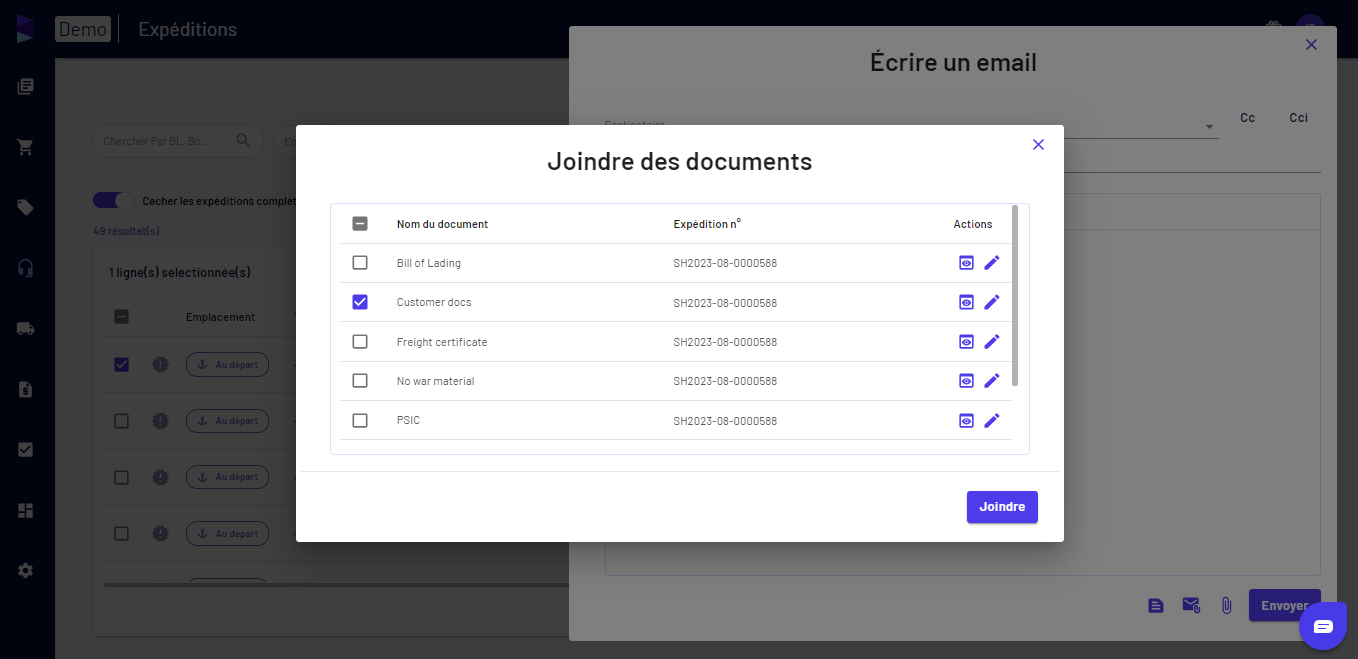The width and height of the screenshot is (1358, 659).
Task: Click the Customer docs document name
Action: point(434,302)
